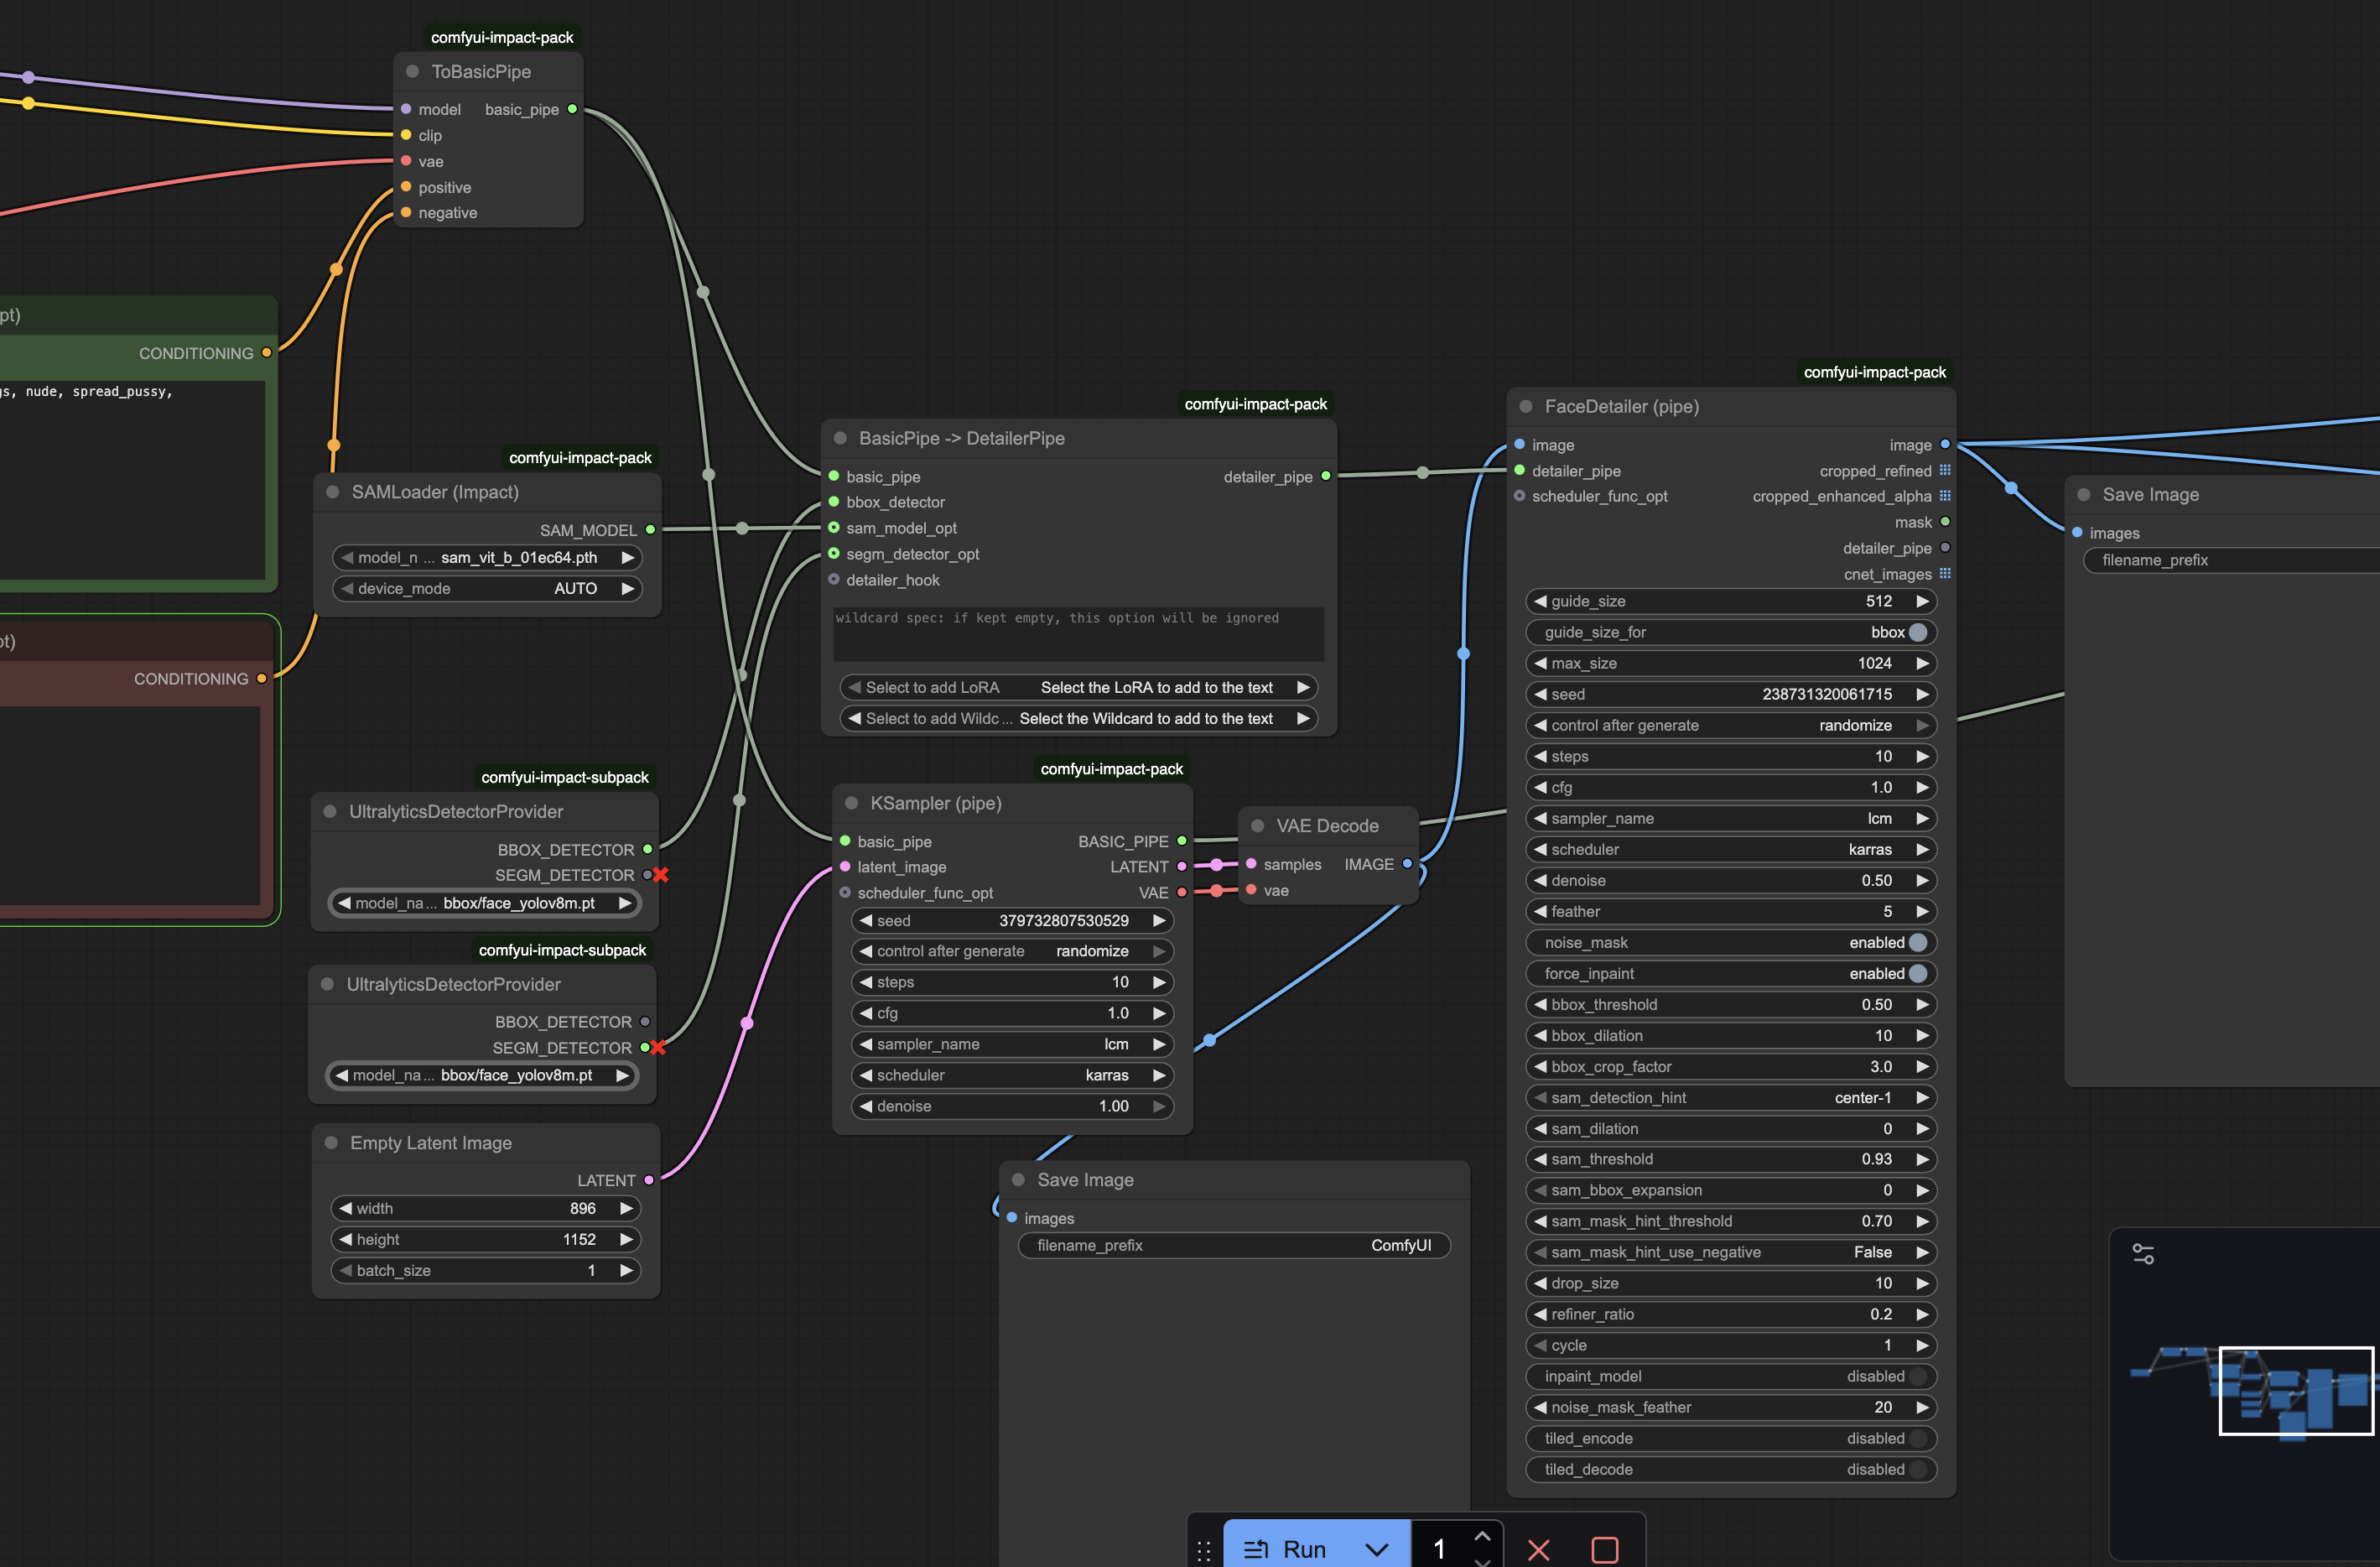Viewport: 2380px width, 1567px height.
Task: Collapse the FaceDetailer (pipe) node dot
Action: (x=1526, y=407)
